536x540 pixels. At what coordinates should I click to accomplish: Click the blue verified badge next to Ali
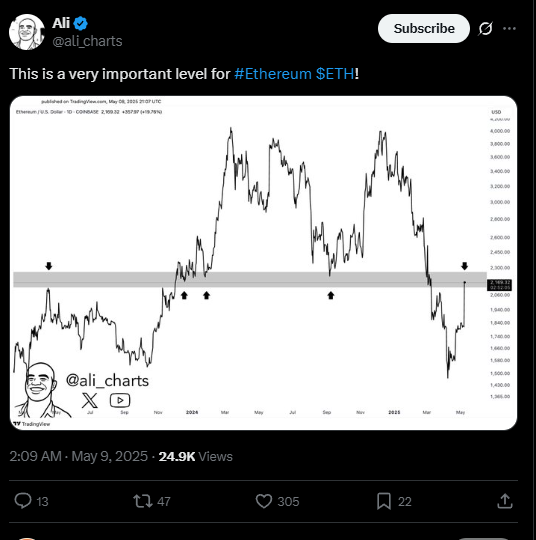point(81,23)
